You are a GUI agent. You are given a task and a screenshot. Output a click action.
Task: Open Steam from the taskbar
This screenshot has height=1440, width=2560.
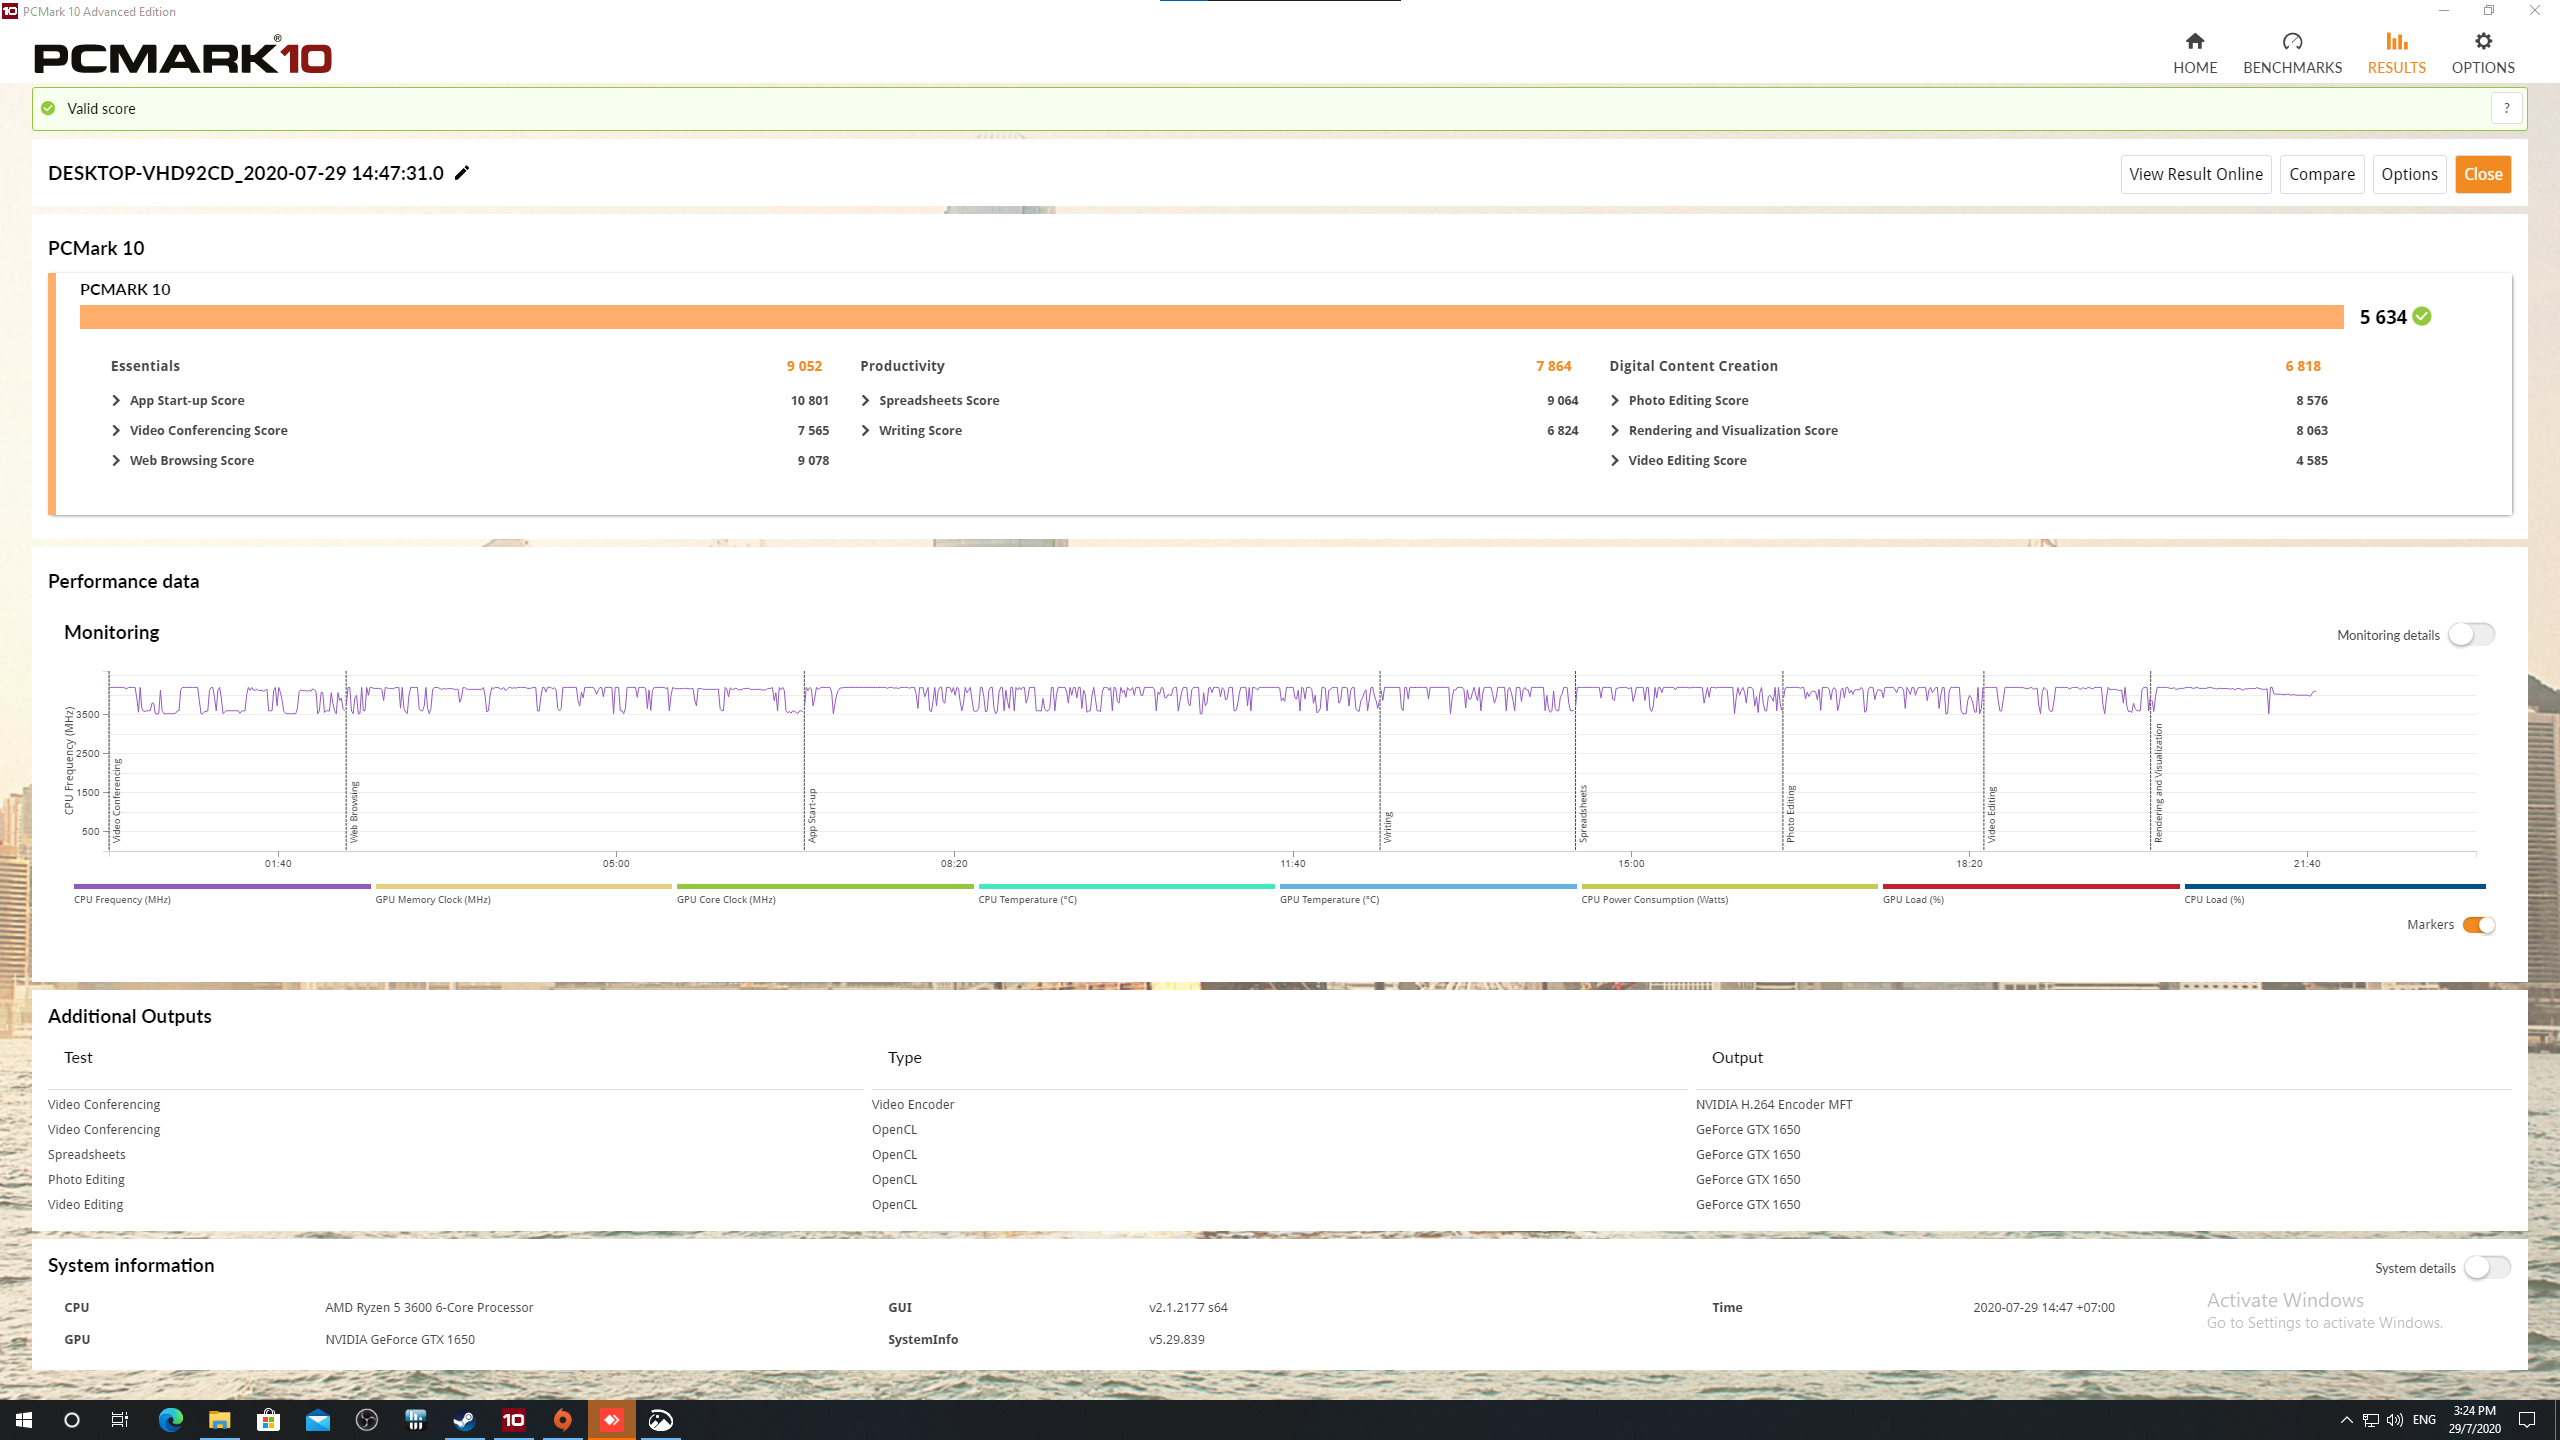(x=464, y=1420)
